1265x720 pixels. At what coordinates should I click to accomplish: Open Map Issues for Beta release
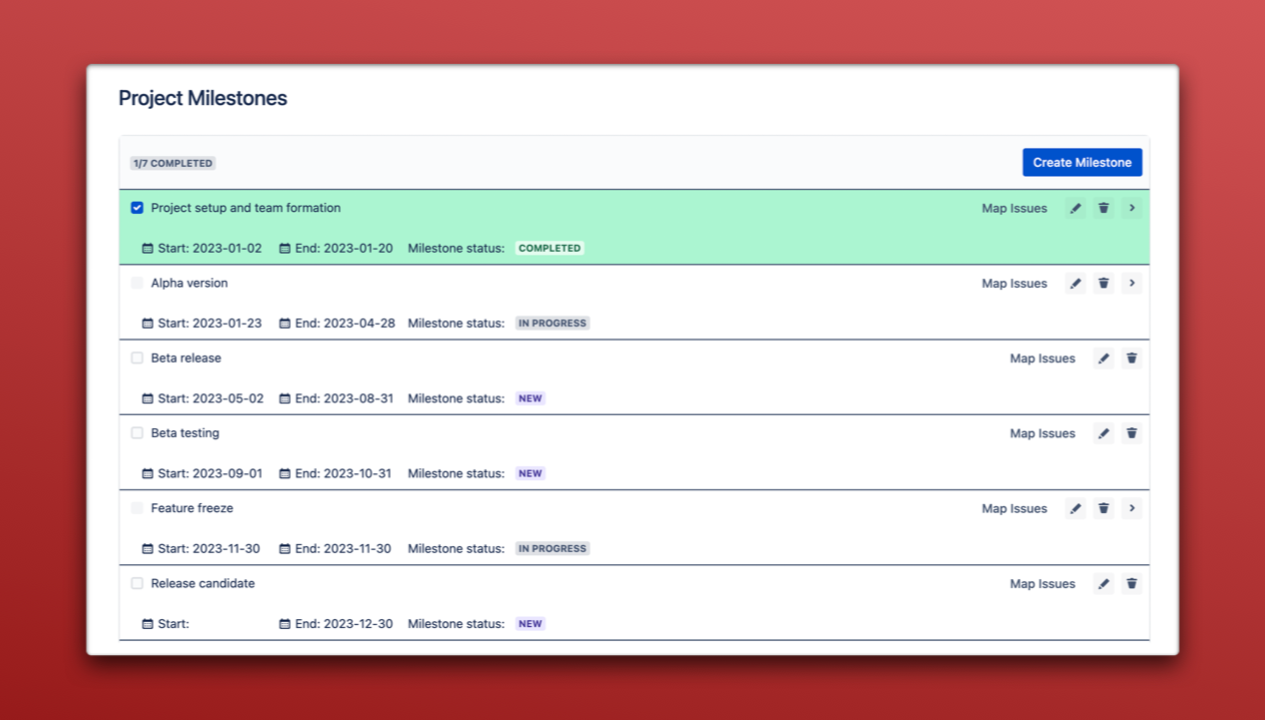click(x=1042, y=358)
